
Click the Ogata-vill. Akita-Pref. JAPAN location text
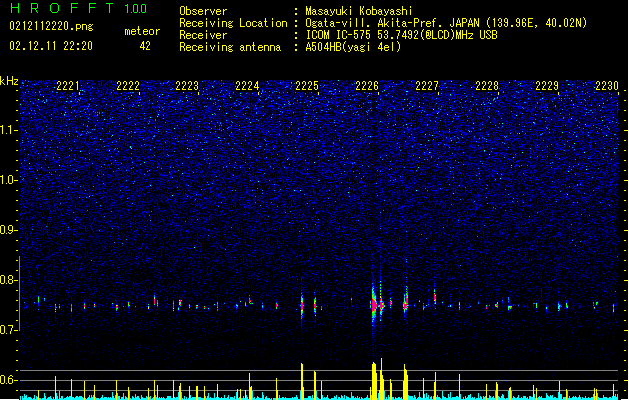[446, 23]
